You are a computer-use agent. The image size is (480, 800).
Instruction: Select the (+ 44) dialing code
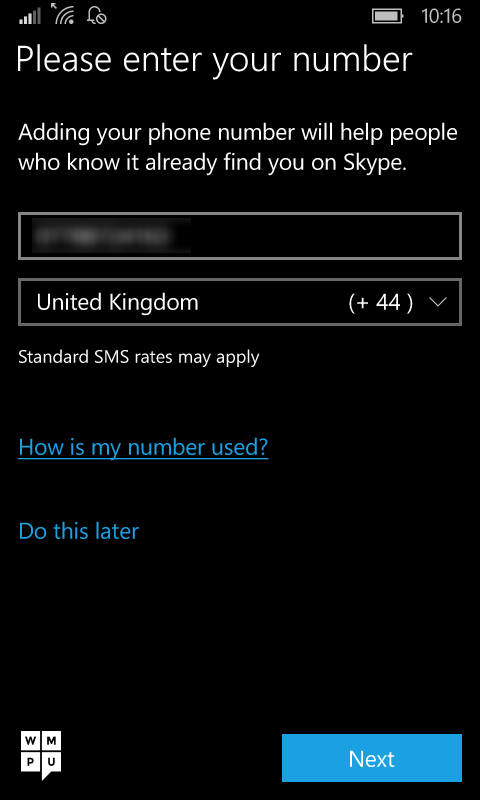tap(381, 303)
